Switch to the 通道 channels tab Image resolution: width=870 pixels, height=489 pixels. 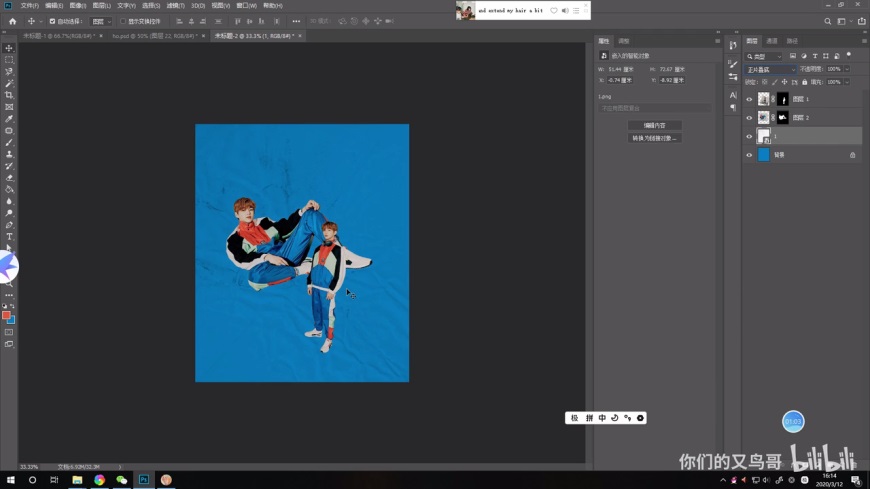772,41
